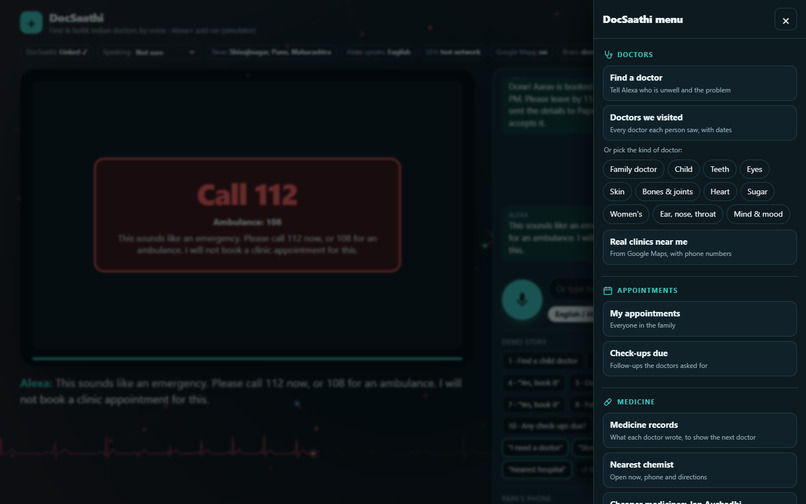This screenshot has height=504, width=806.
Task: Choose the Women's chip
Action: point(626,214)
